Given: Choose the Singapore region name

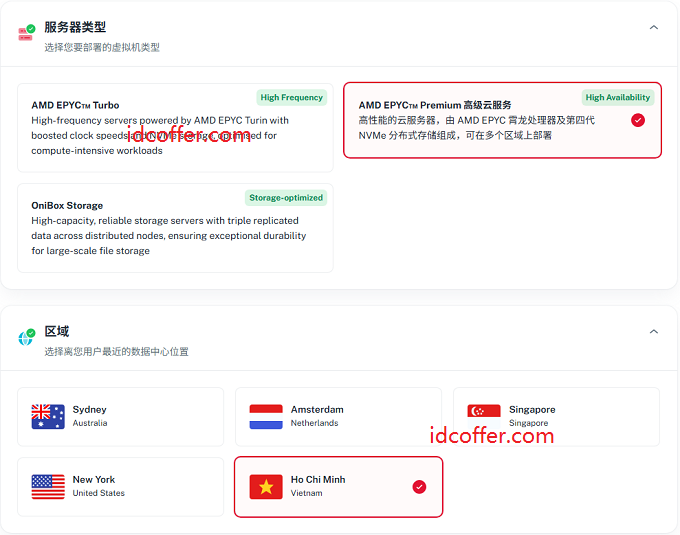Looking at the screenshot, I should (x=531, y=409).
